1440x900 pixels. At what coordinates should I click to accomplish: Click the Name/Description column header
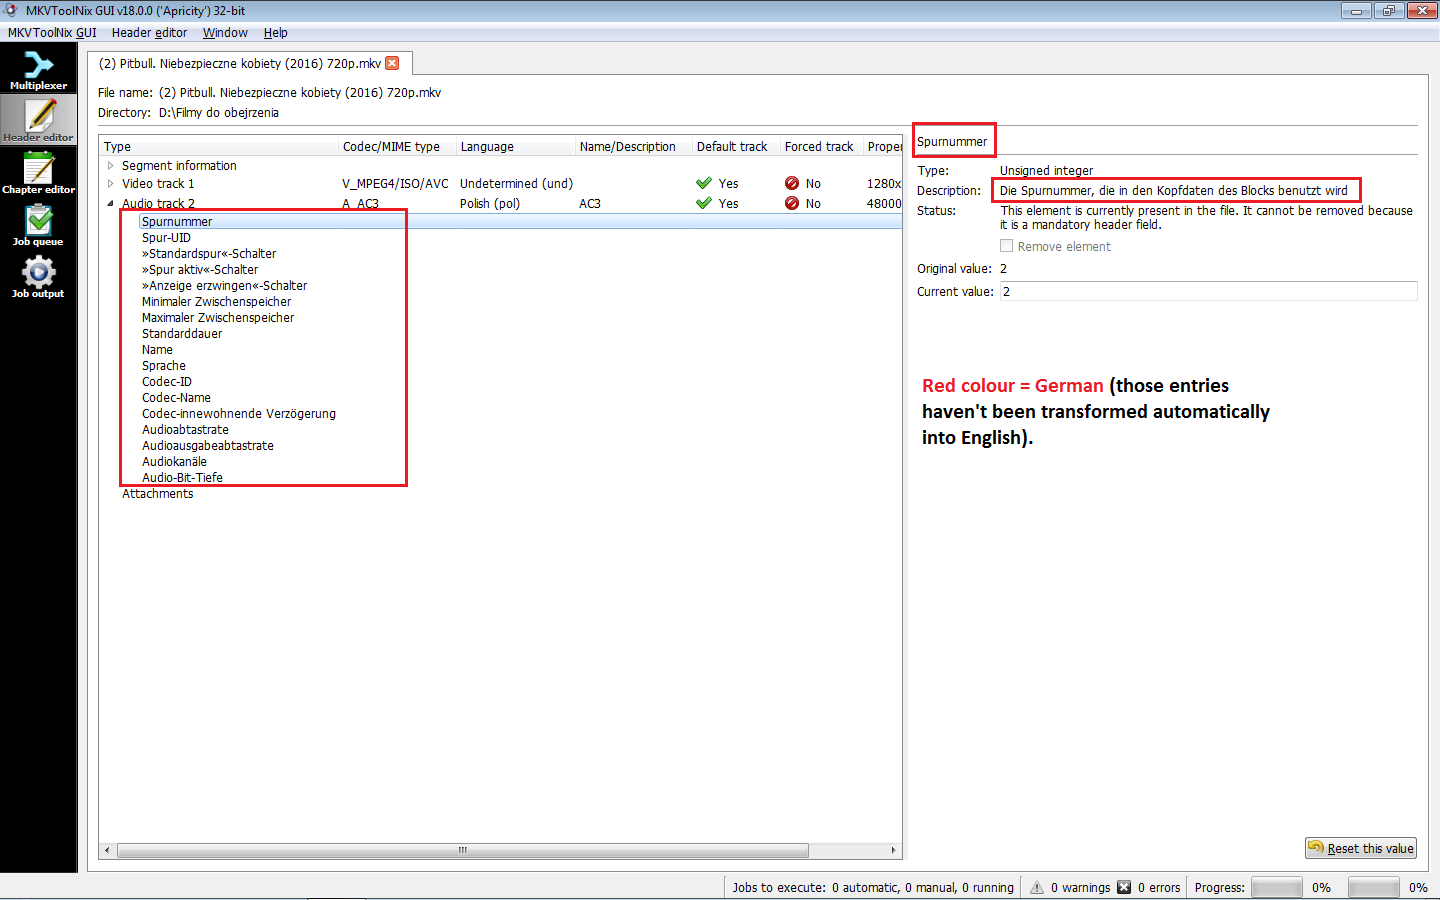pyautogui.click(x=634, y=146)
